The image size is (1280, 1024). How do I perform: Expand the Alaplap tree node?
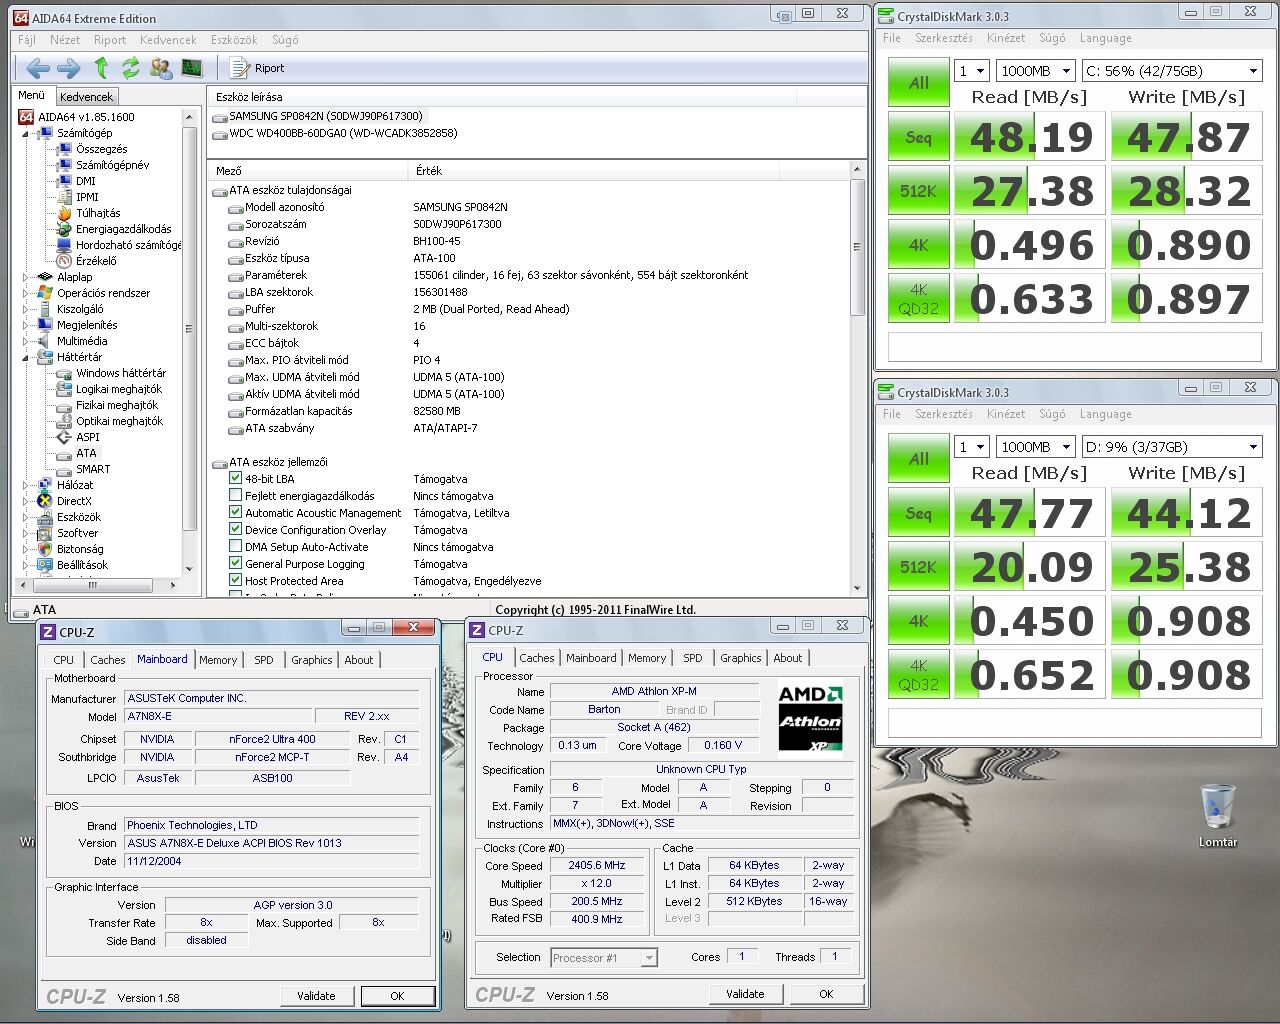[27, 277]
